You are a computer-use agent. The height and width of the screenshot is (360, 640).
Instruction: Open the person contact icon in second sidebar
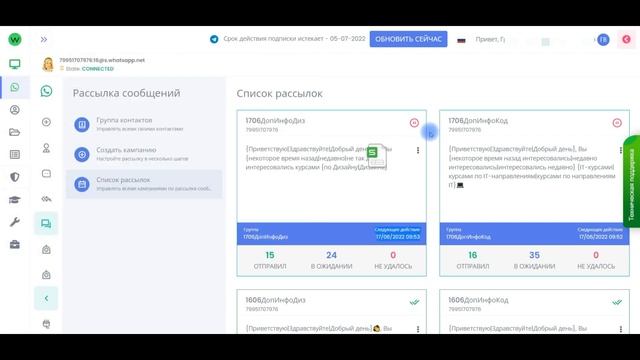pyautogui.click(x=46, y=148)
